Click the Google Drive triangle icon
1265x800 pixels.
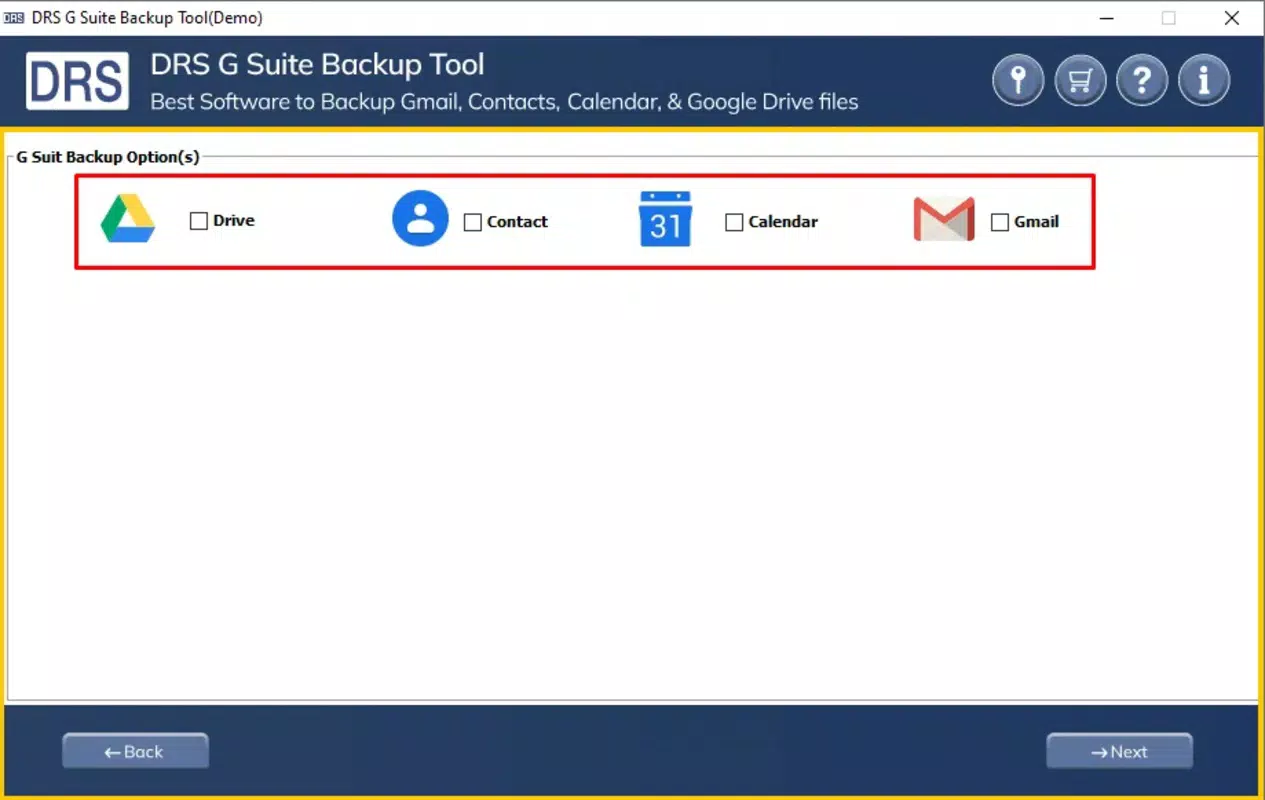[x=128, y=220]
